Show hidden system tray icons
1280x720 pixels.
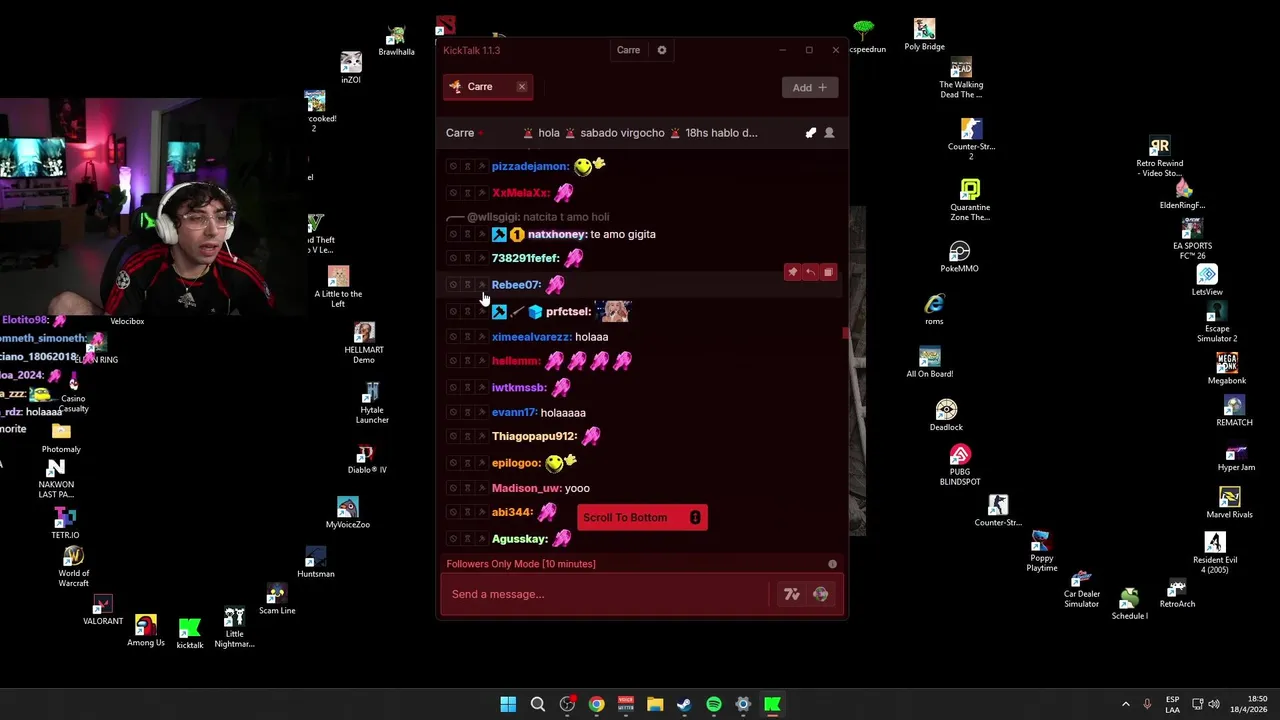coord(1125,704)
